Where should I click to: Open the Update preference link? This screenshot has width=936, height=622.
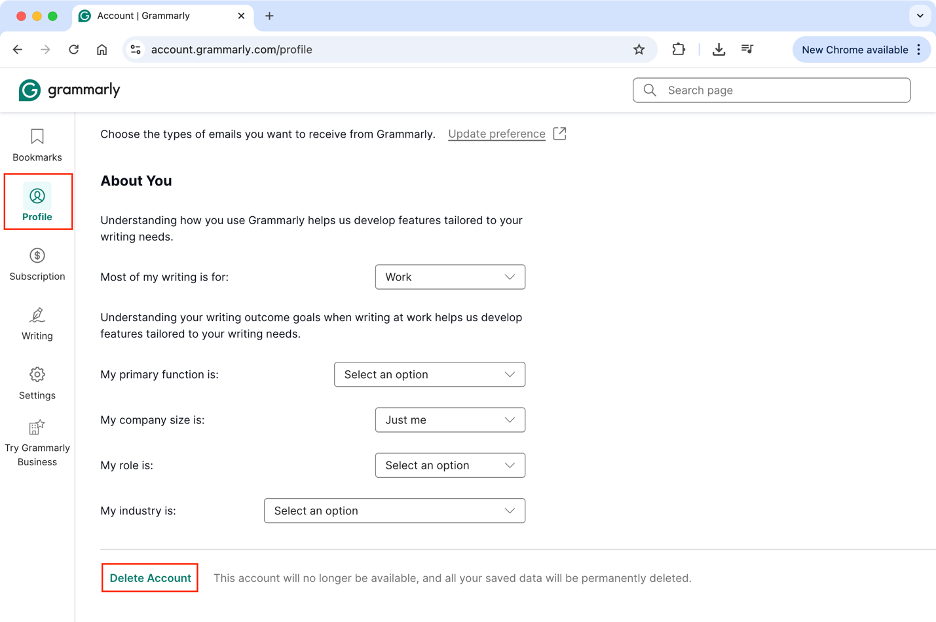click(x=496, y=133)
